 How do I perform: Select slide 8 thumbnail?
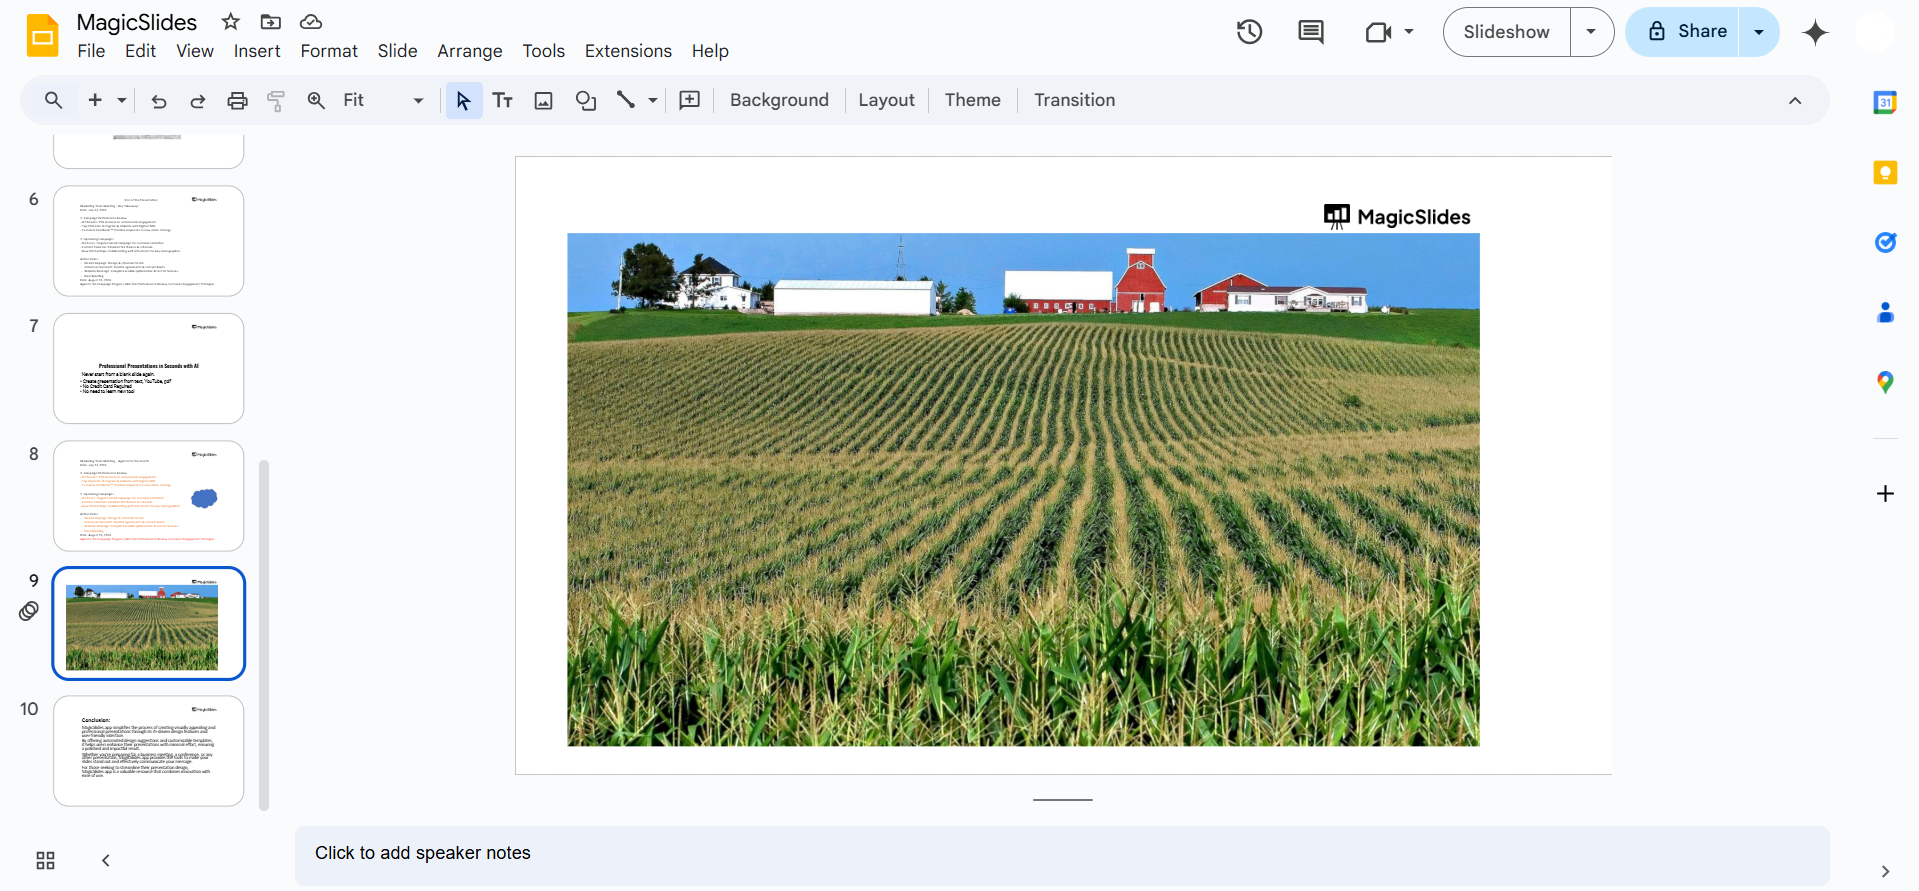coord(149,496)
